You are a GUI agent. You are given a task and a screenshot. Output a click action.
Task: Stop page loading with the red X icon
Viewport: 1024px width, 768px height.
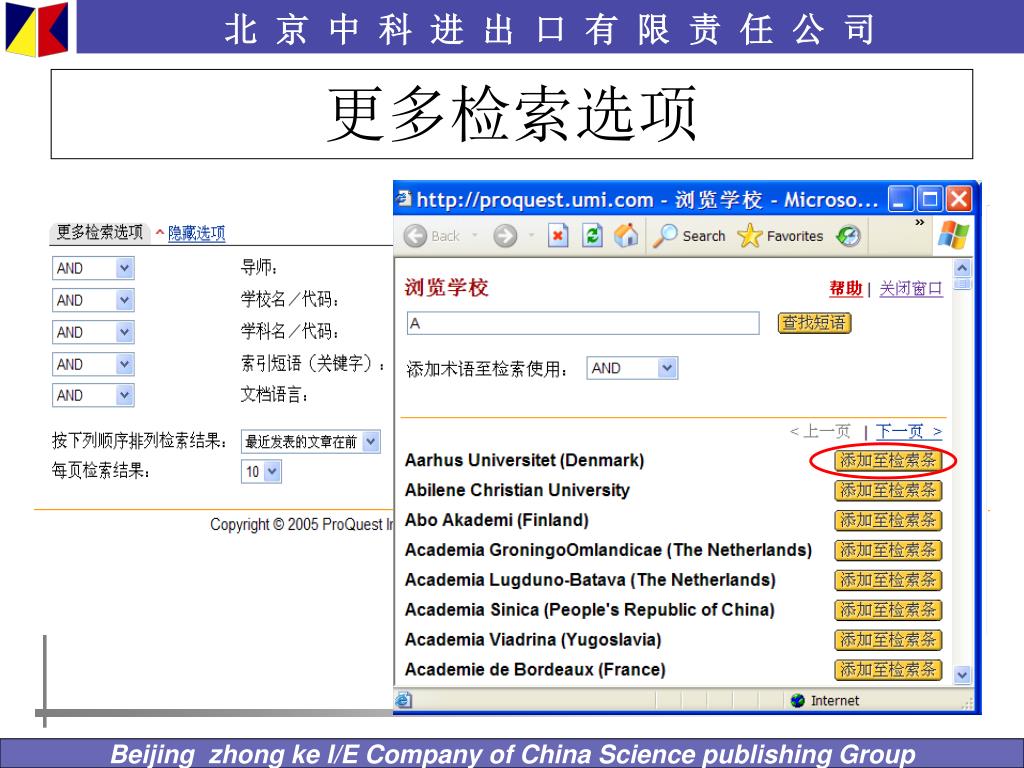point(557,236)
